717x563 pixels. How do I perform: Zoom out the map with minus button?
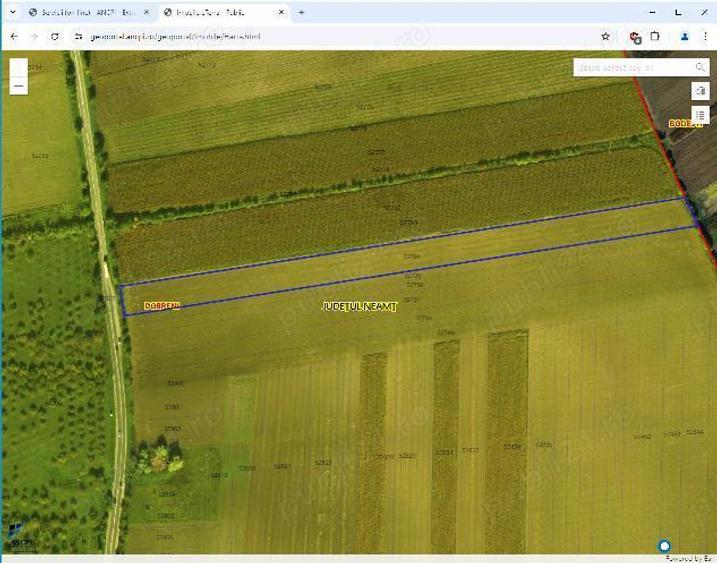click(x=19, y=86)
